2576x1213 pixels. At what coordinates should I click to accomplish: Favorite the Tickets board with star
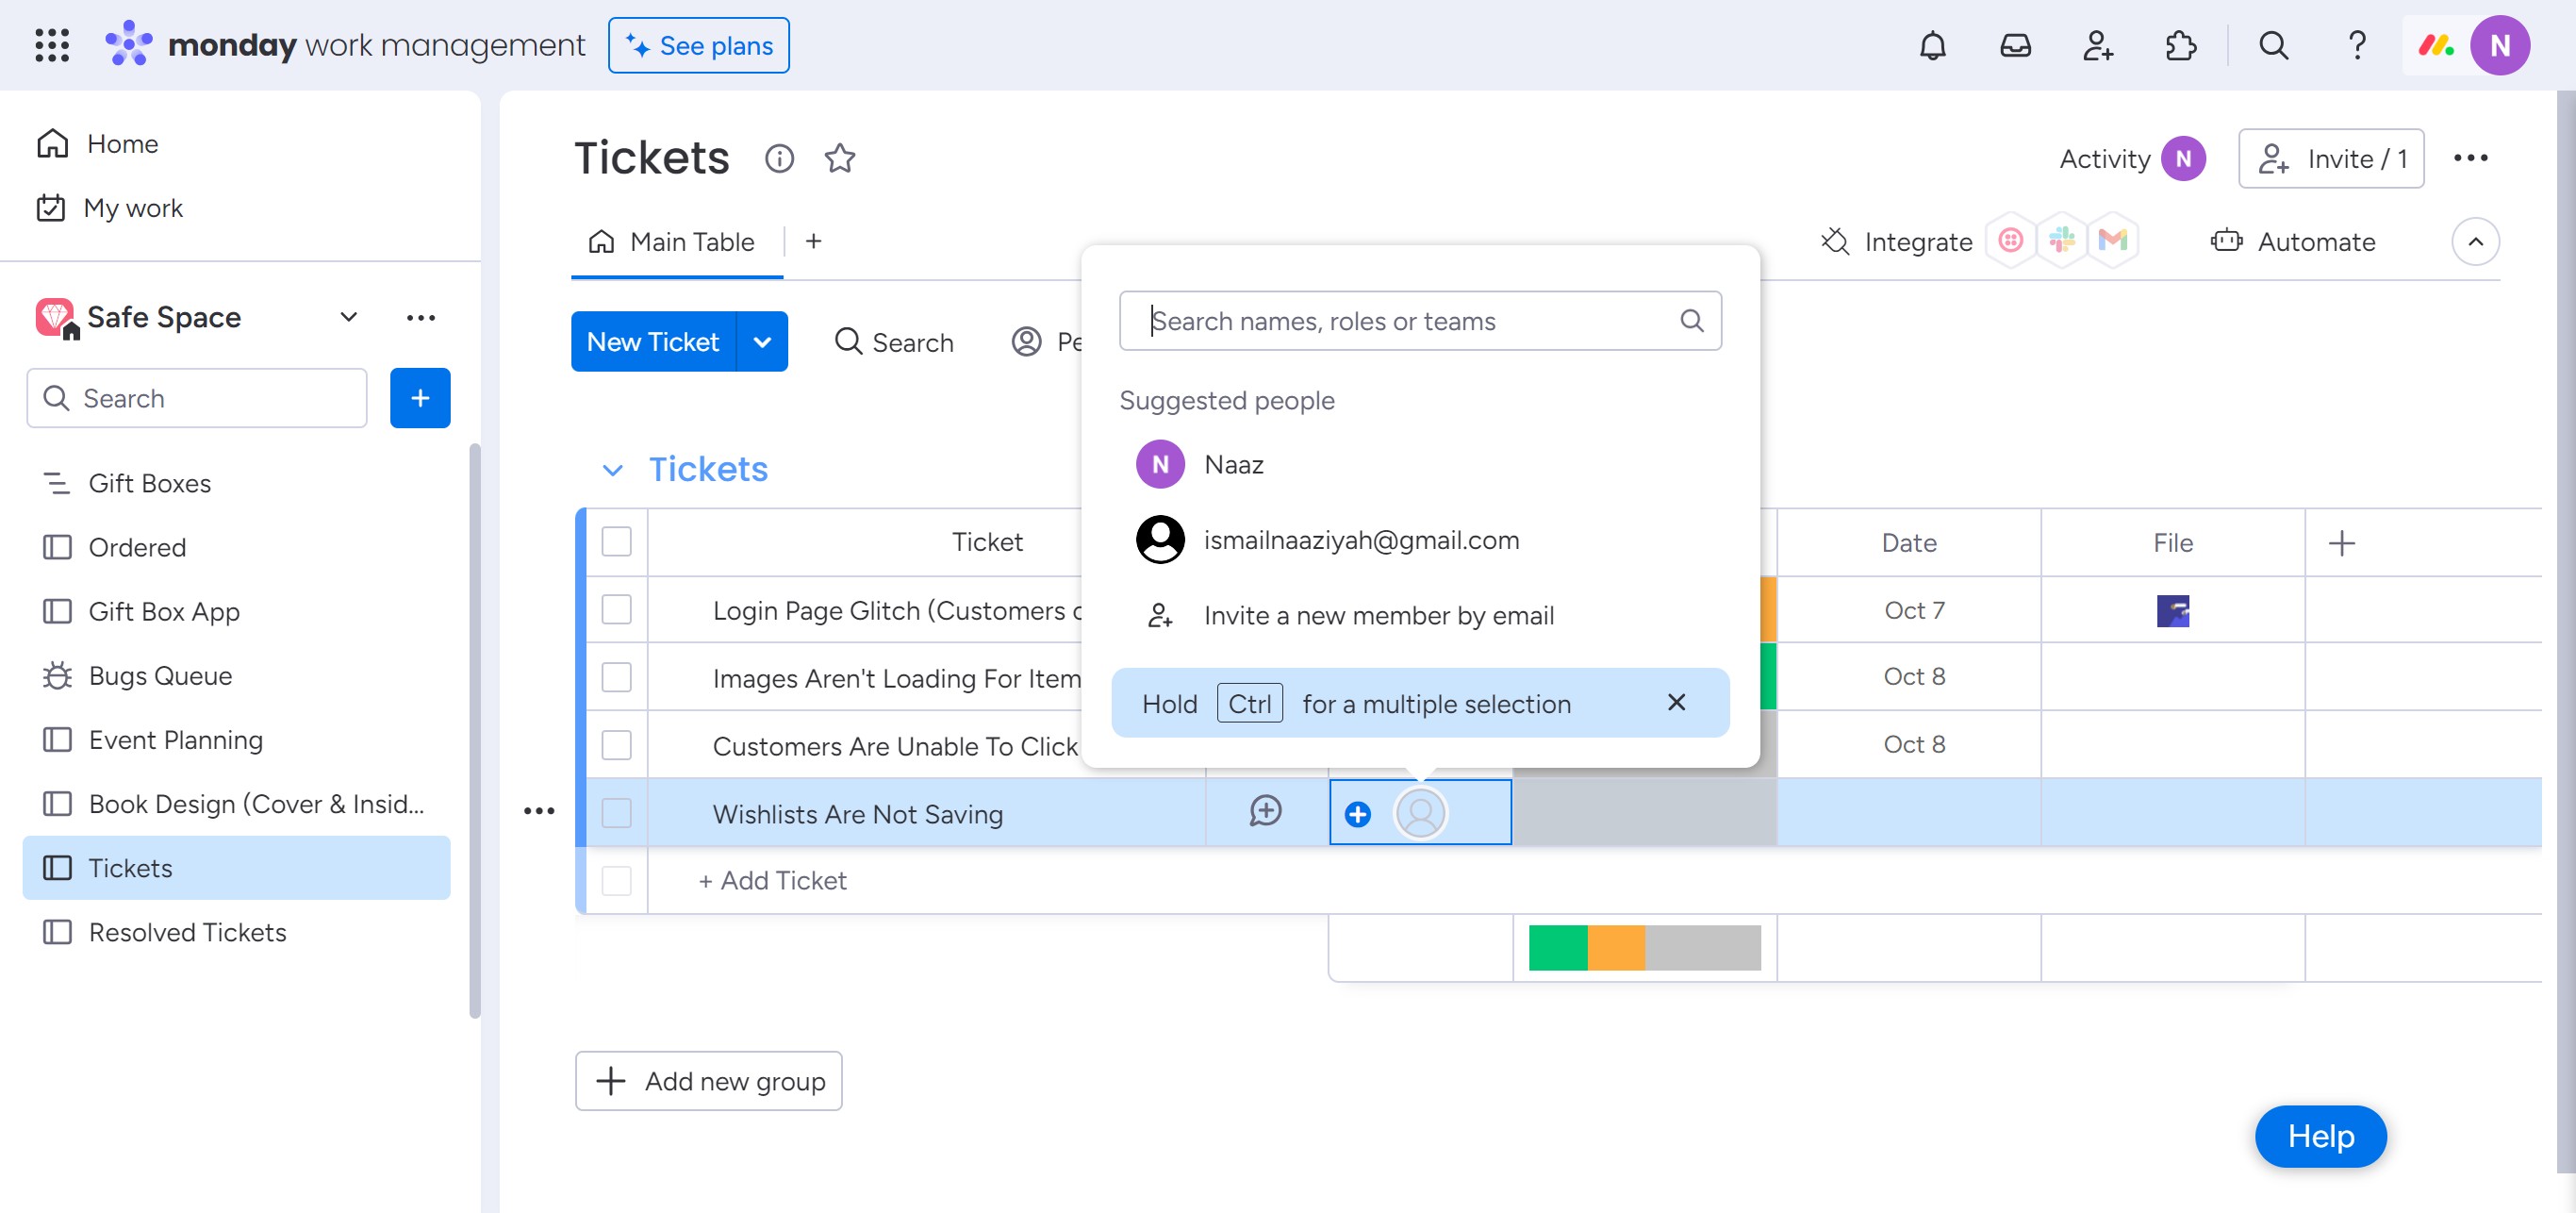point(839,158)
